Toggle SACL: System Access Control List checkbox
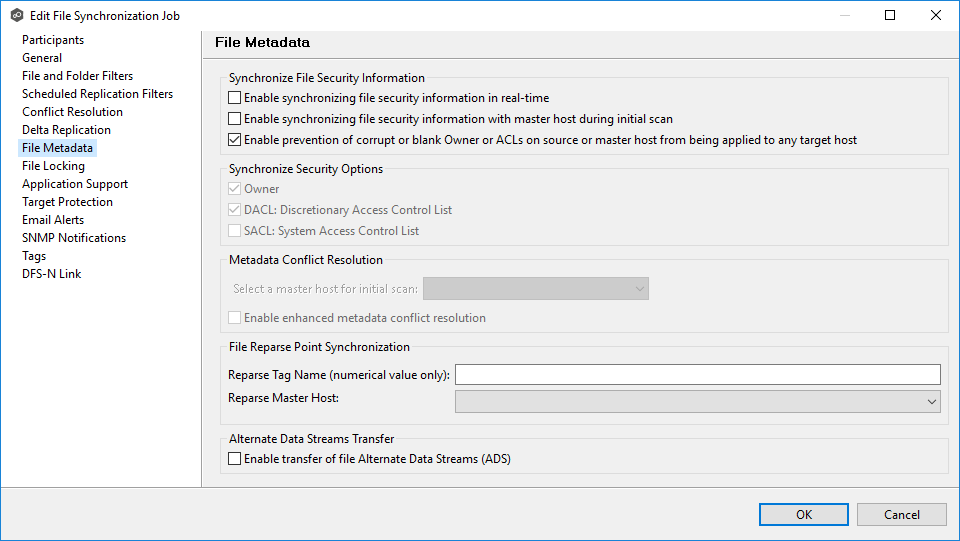The image size is (960, 541). click(234, 231)
